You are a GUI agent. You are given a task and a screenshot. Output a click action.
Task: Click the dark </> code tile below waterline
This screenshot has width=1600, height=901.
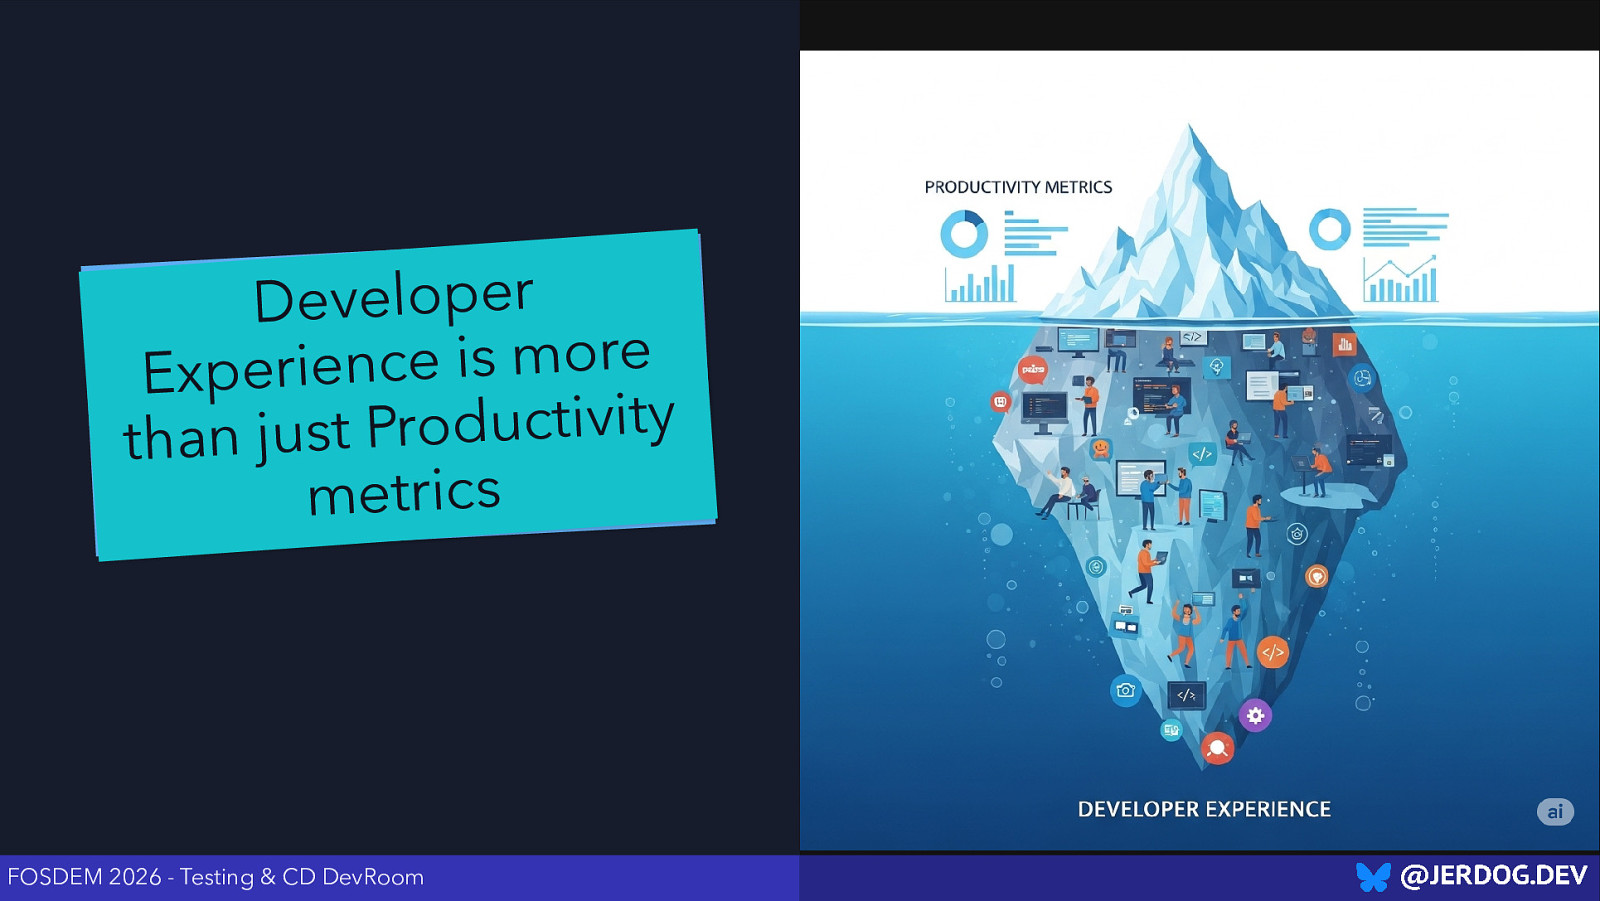[x=1186, y=694]
